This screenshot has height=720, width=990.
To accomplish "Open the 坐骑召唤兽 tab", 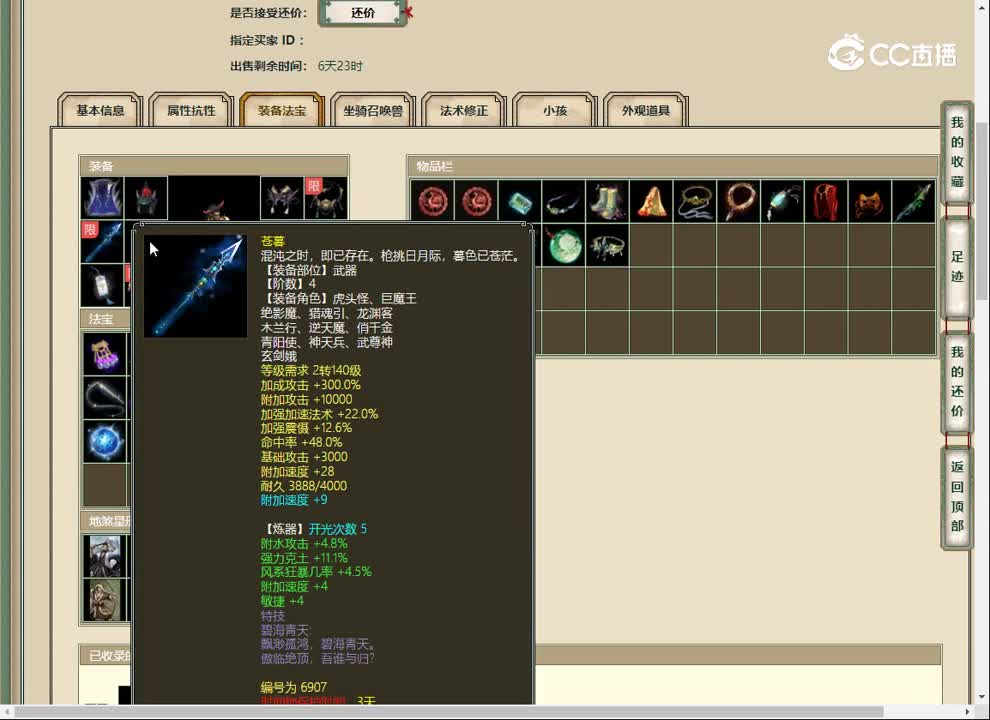I will pyautogui.click(x=373, y=110).
